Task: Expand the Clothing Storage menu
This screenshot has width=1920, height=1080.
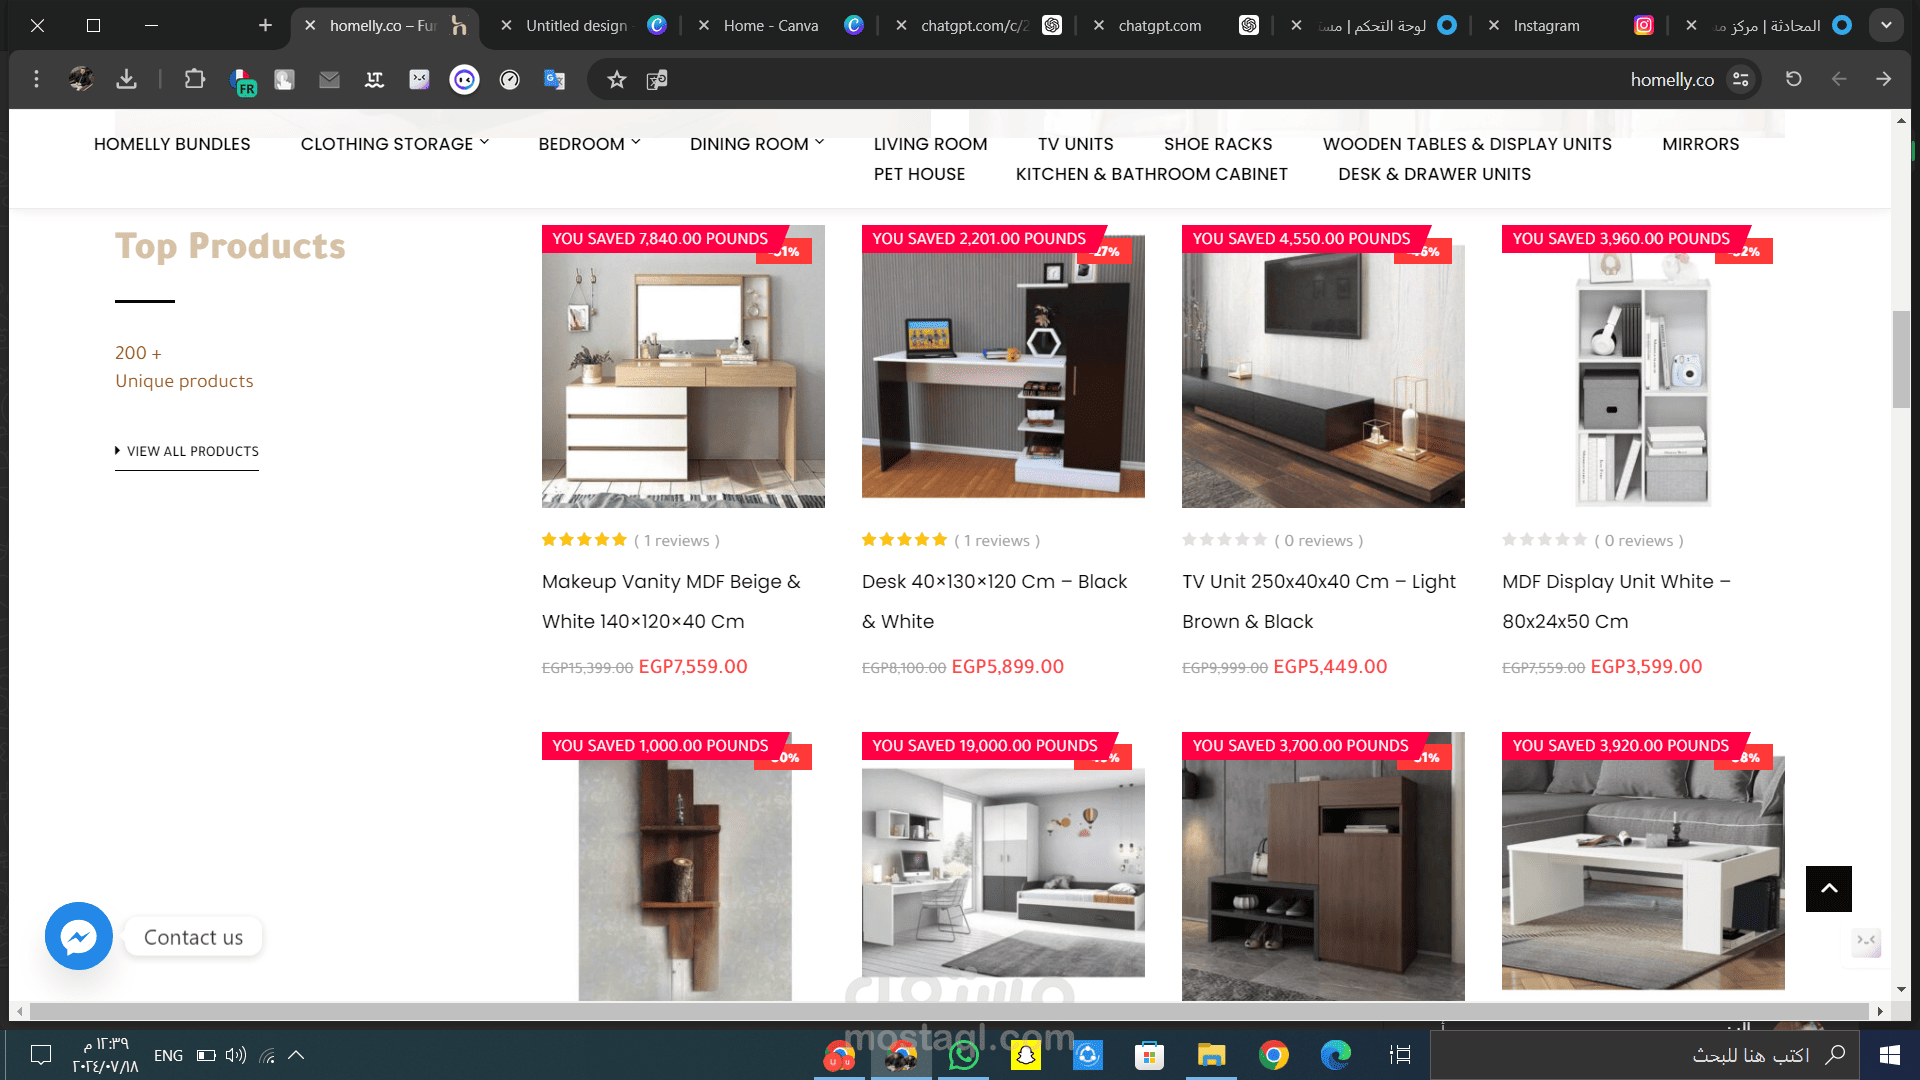Action: click(x=395, y=144)
